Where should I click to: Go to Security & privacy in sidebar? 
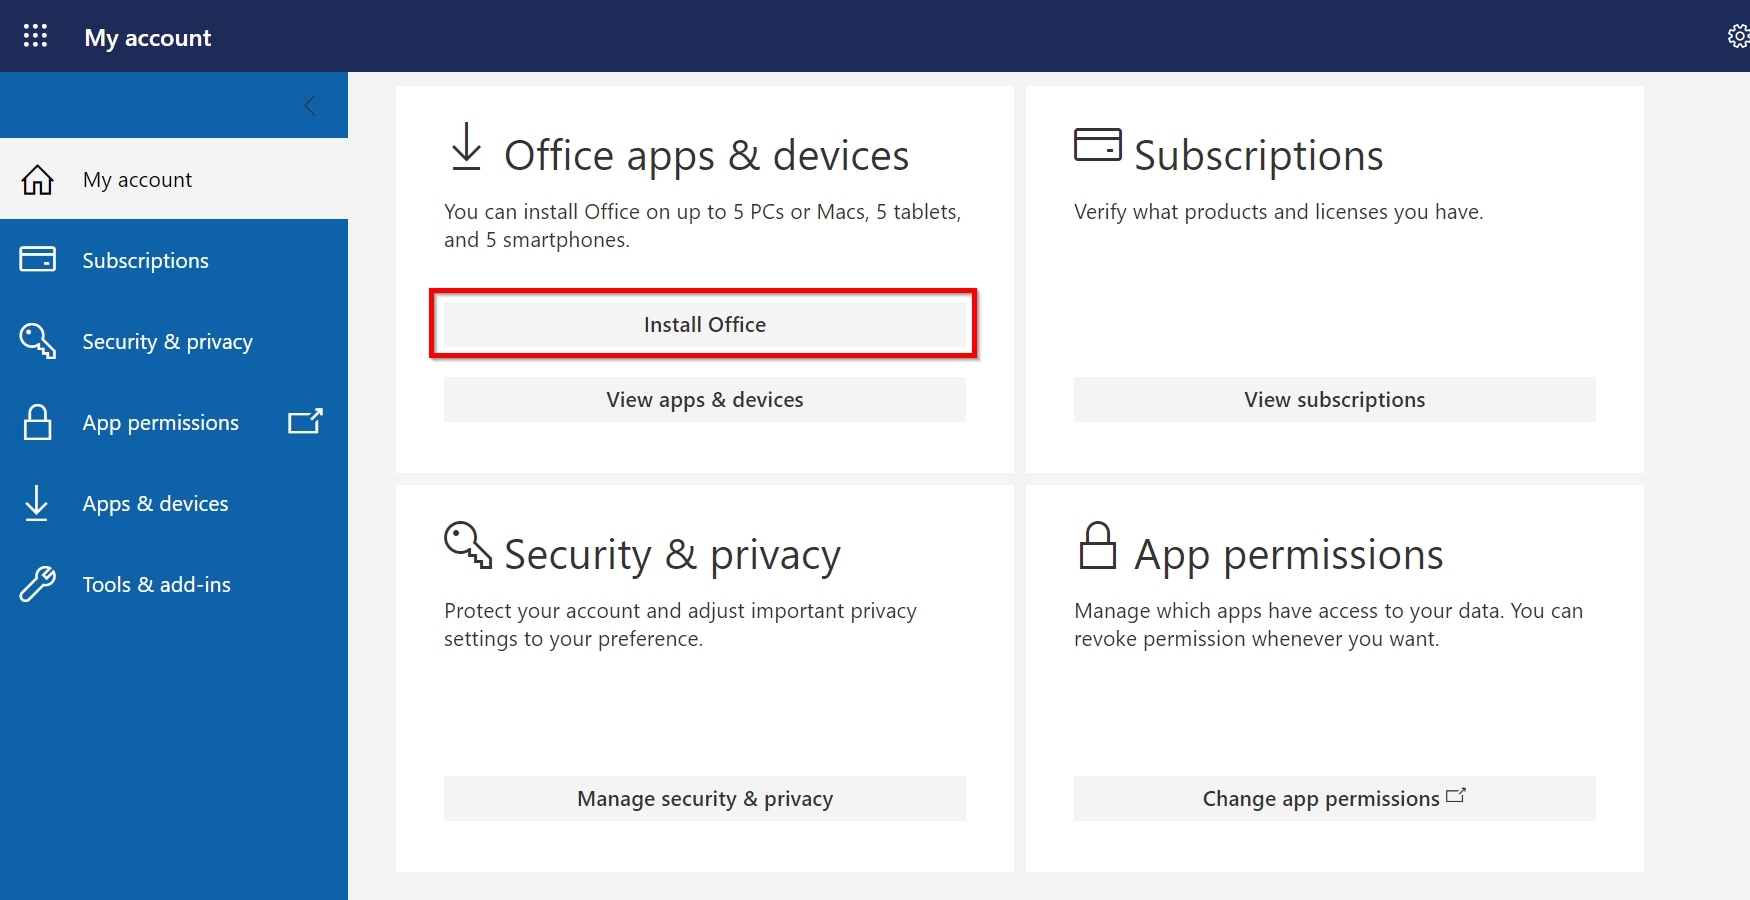pyautogui.click(x=174, y=341)
